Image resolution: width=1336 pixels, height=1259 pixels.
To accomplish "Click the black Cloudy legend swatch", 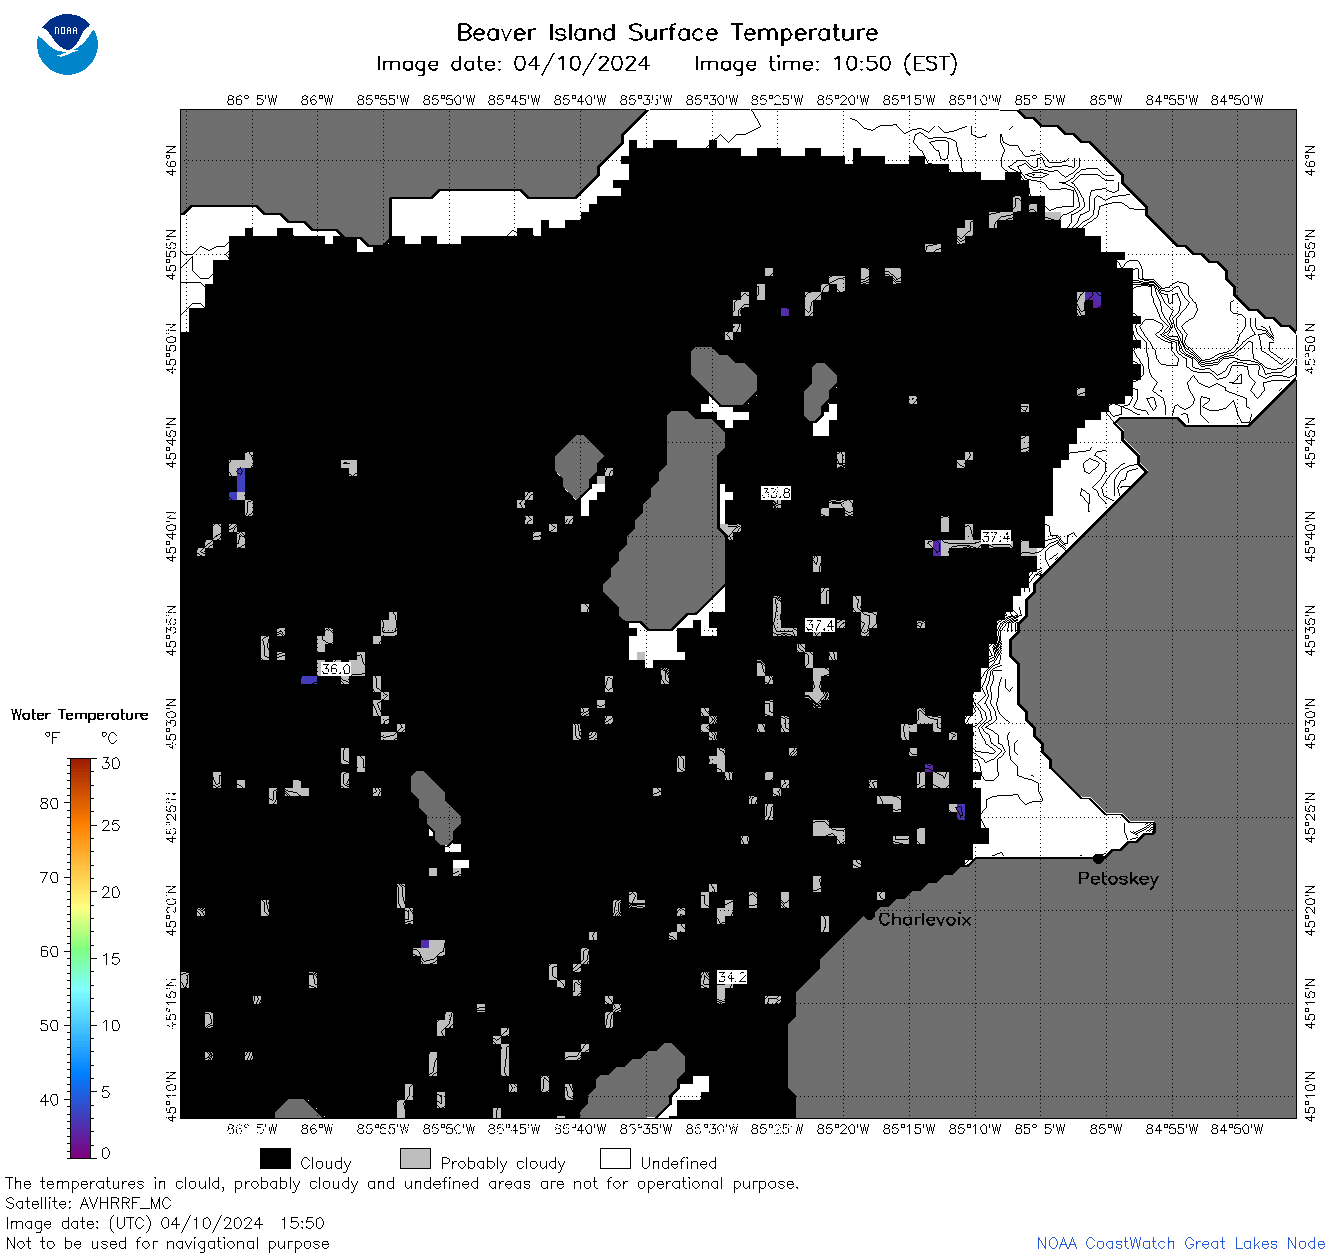I will (275, 1159).
